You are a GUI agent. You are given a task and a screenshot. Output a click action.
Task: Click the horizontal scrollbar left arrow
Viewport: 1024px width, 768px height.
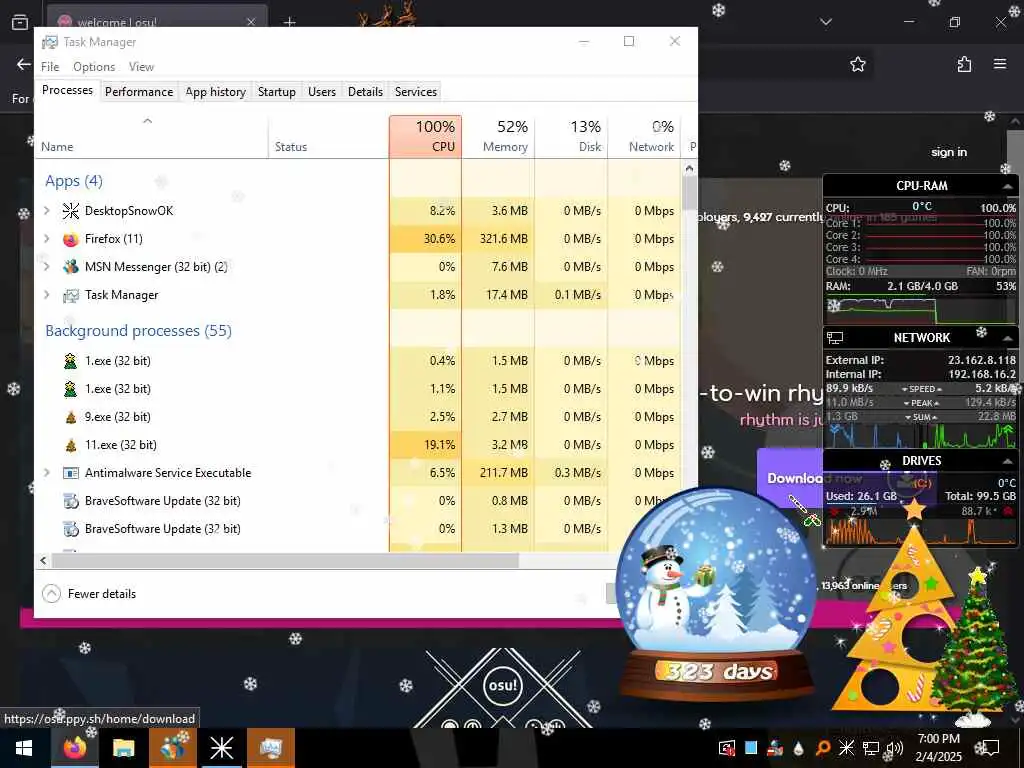point(43,560)
